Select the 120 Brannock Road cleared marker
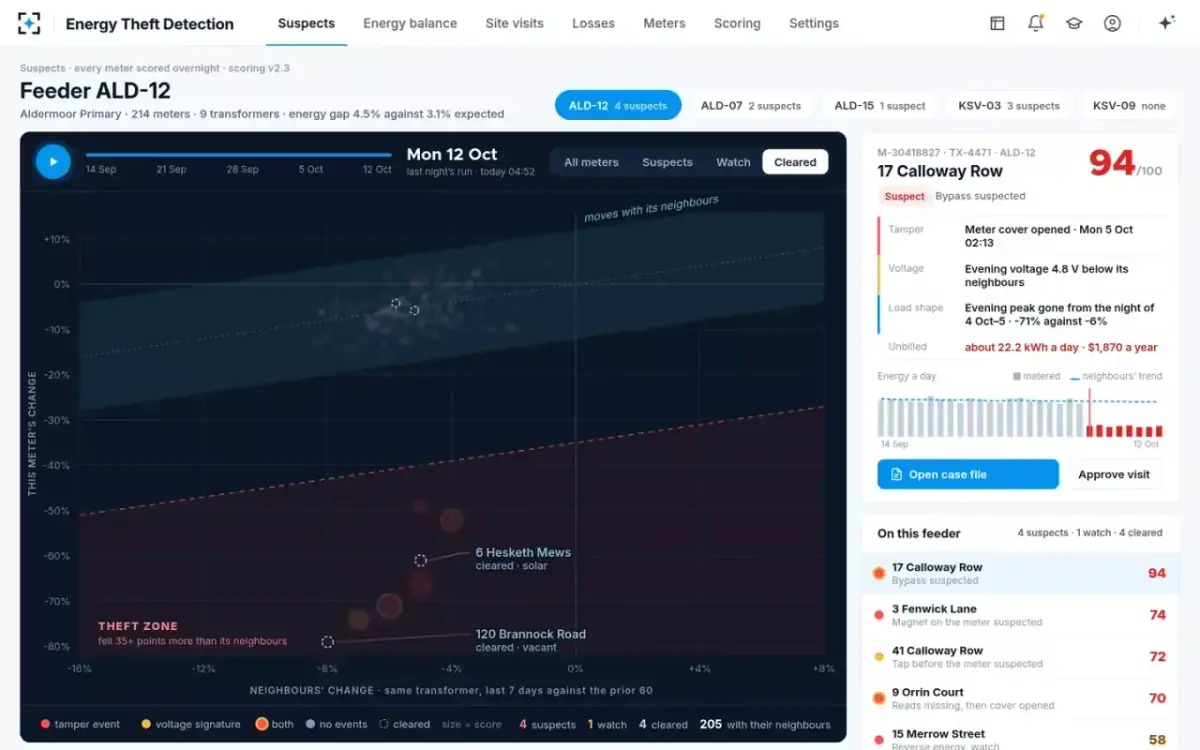The image size is (1200, 750). click(327, 642)
